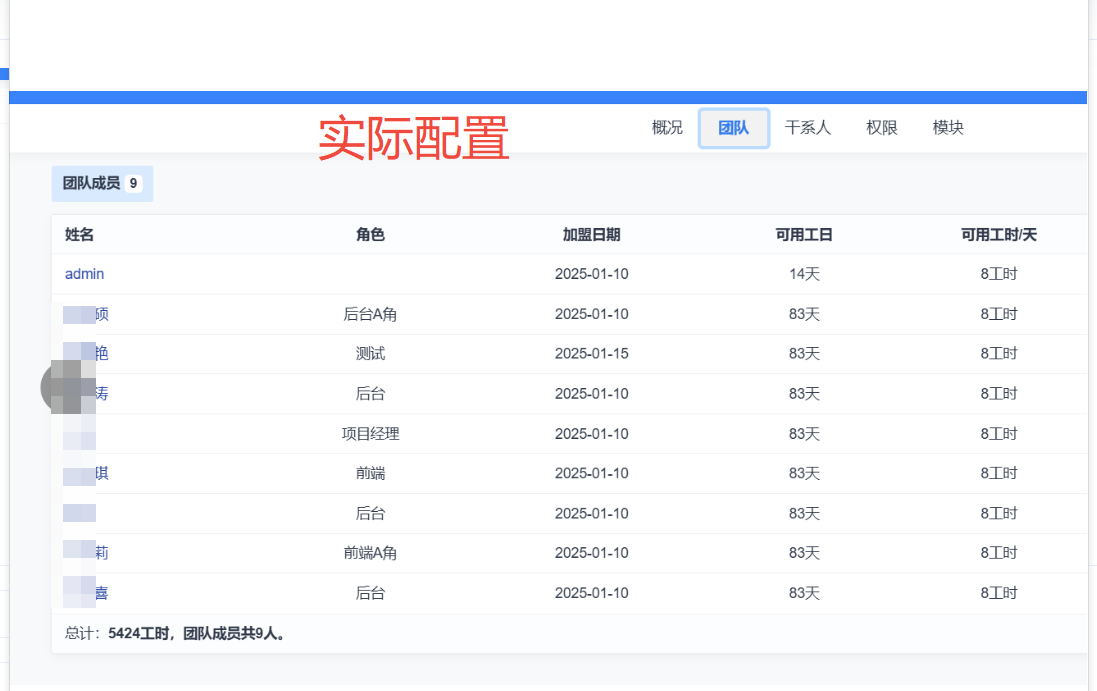
Task: Click the 可用工日 column header
Action: (804, 235)
